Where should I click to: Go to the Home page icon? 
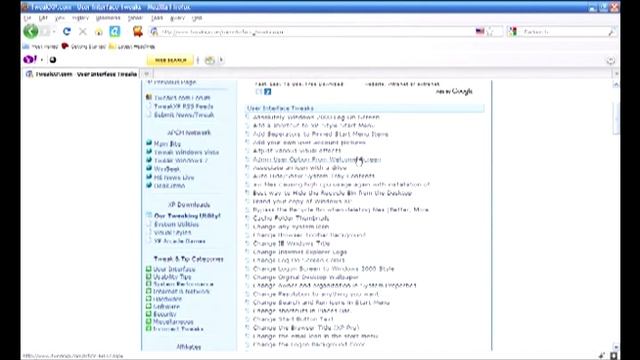[99, 32]
